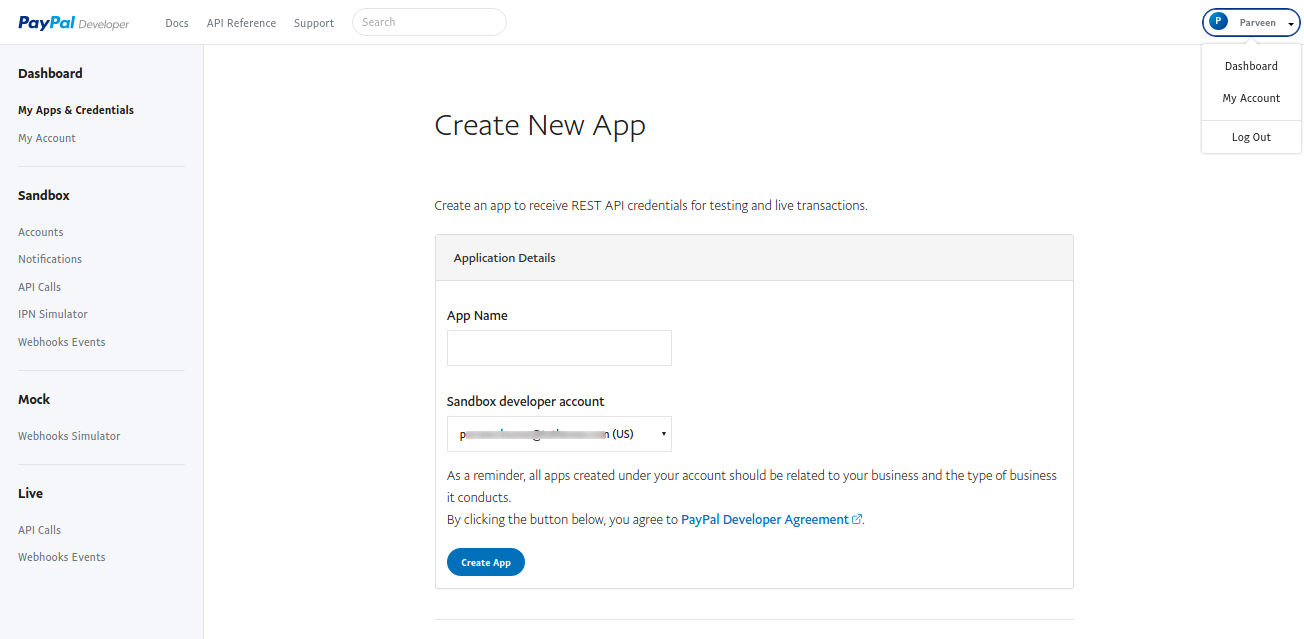Open Sandbox Notifications page
The height and width of the screenshot is (639, 1304).
50,259
